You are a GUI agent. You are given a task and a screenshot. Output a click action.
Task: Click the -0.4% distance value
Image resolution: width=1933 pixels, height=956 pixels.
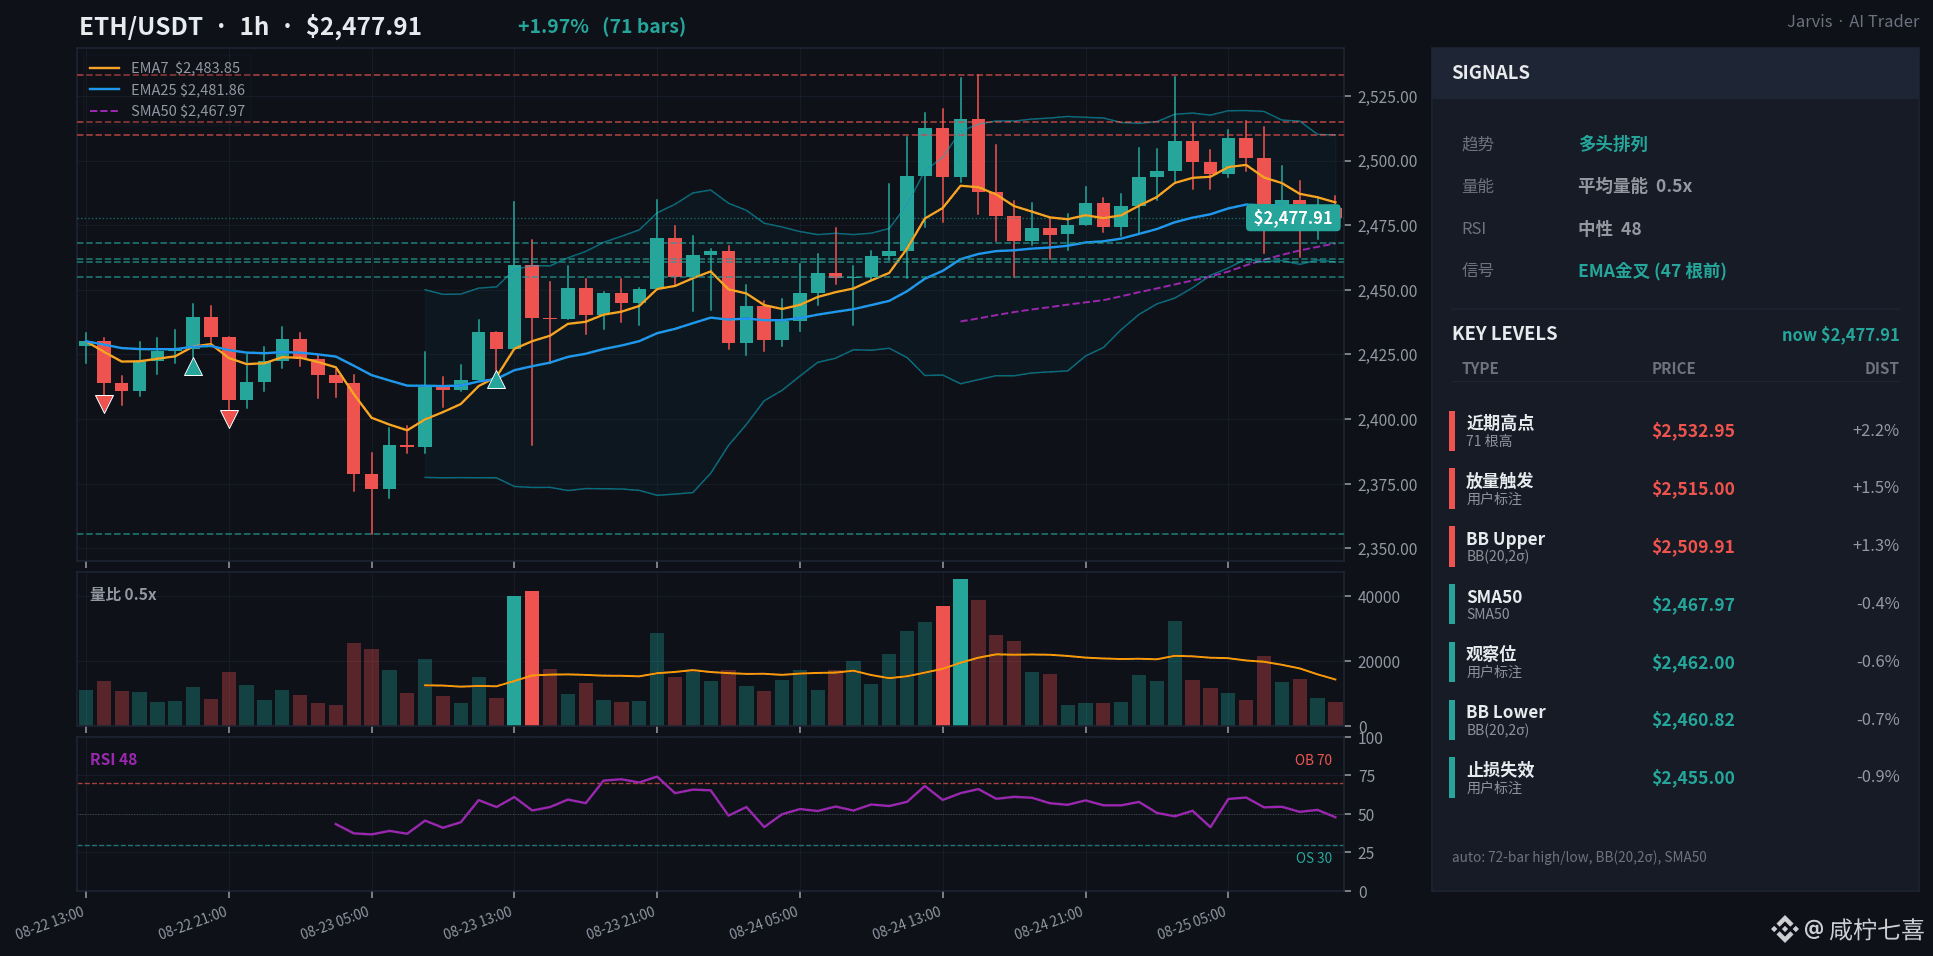coord(1878,604)
